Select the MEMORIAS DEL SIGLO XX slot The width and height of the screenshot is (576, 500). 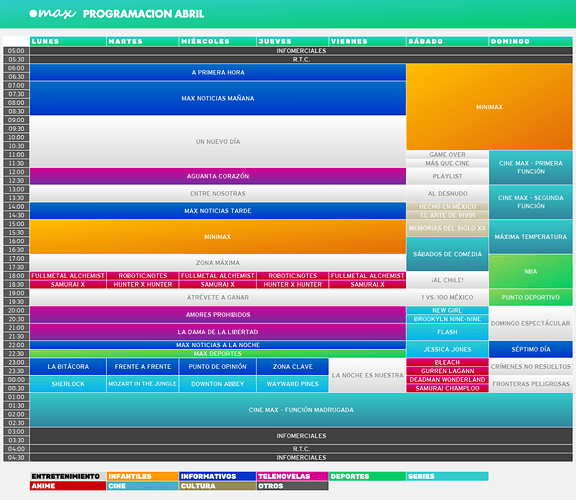[447, 228]
